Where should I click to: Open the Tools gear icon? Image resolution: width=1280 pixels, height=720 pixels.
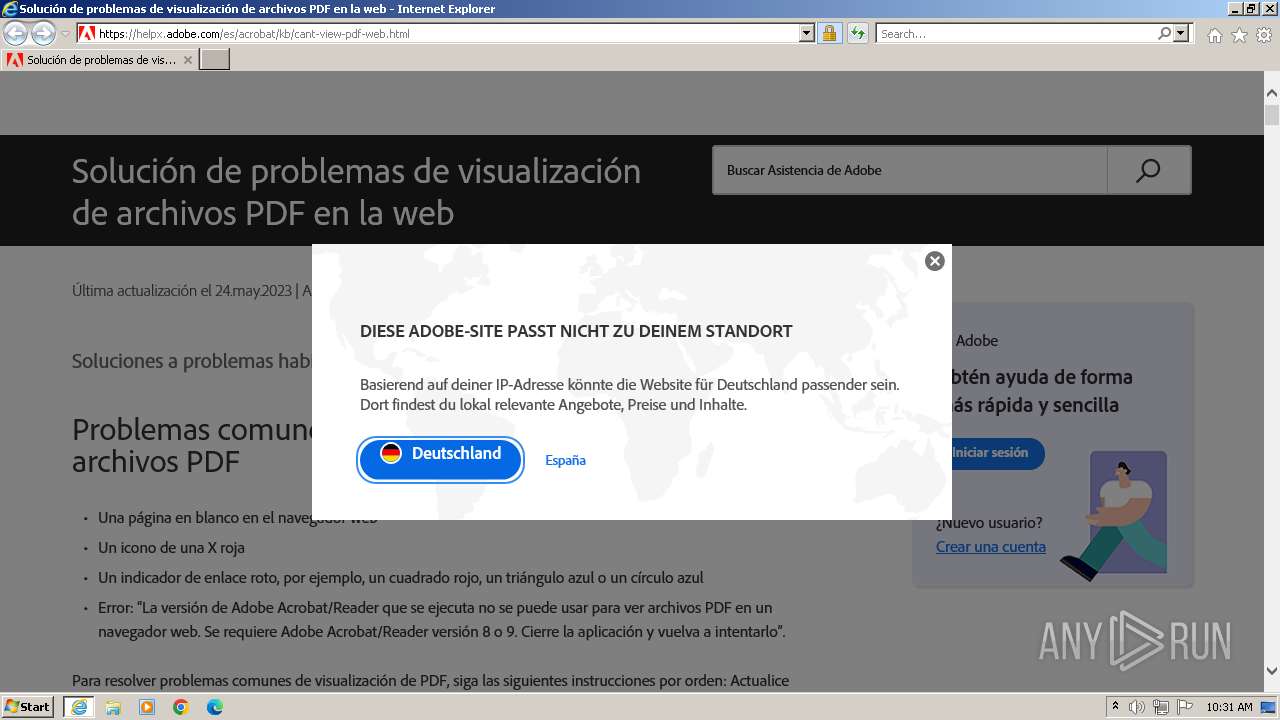coord(1264,35)
